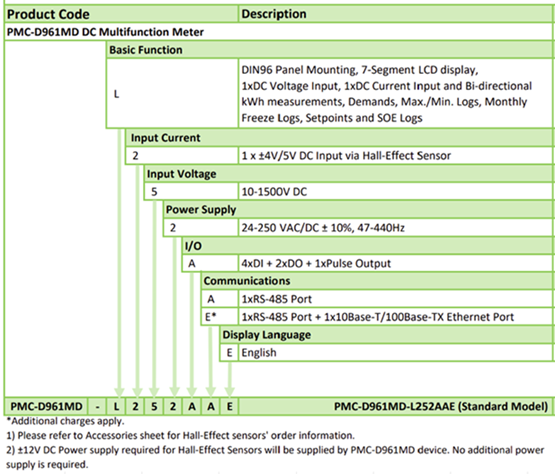Image resolution: width=555 pixels, height=474 pixels.
Task: Click the 'Freeze Logs, Setpoints and SOE Logs' line
Action: [x=332, y=118]
